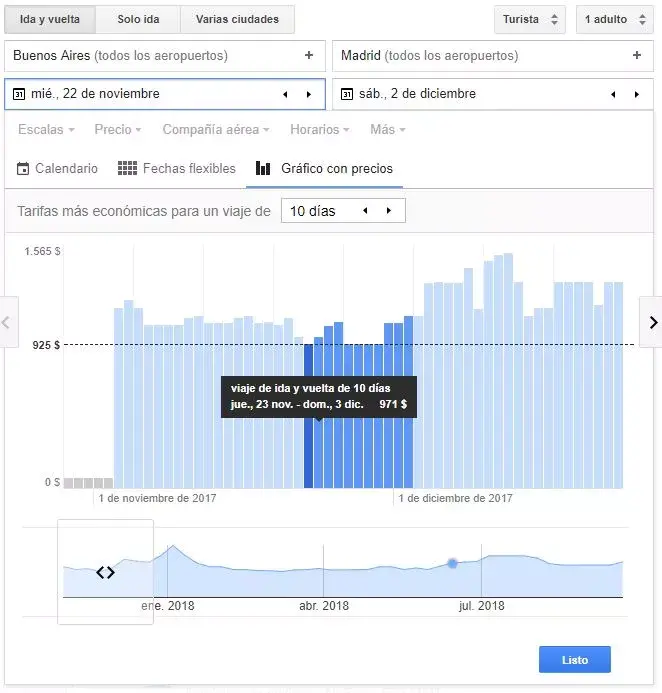Click the blue dot on the timeline
The image size is (662, 693).
[452, 564]
